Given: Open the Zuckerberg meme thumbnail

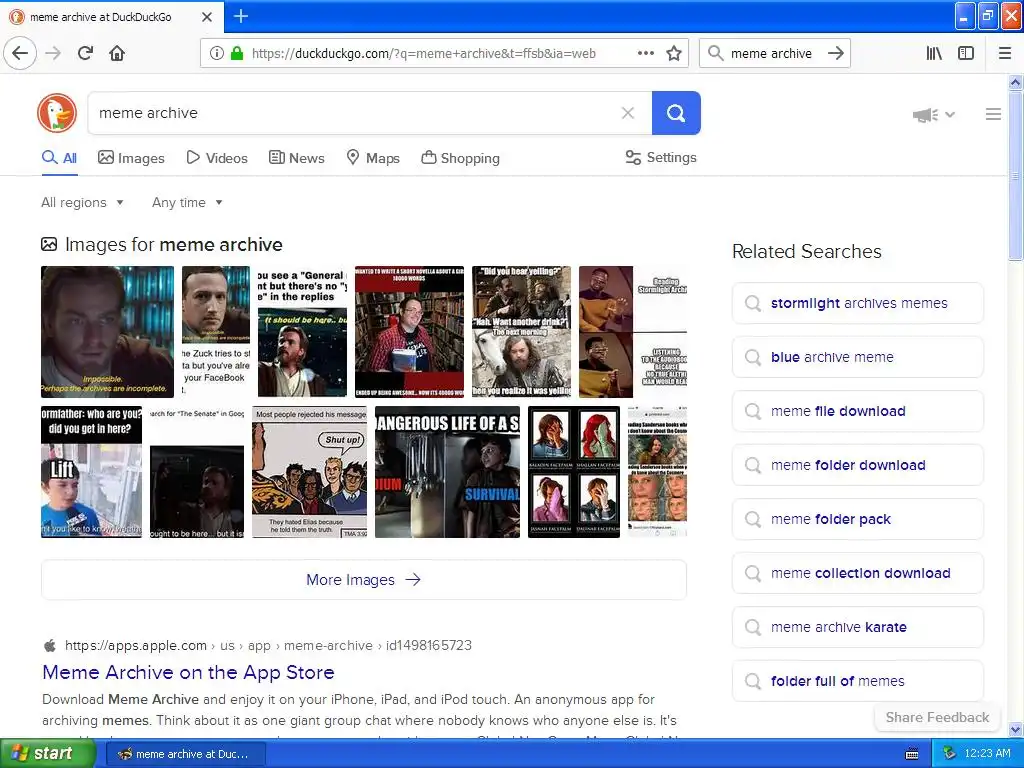Looking at the screenshot, I should tap(216, 332).
